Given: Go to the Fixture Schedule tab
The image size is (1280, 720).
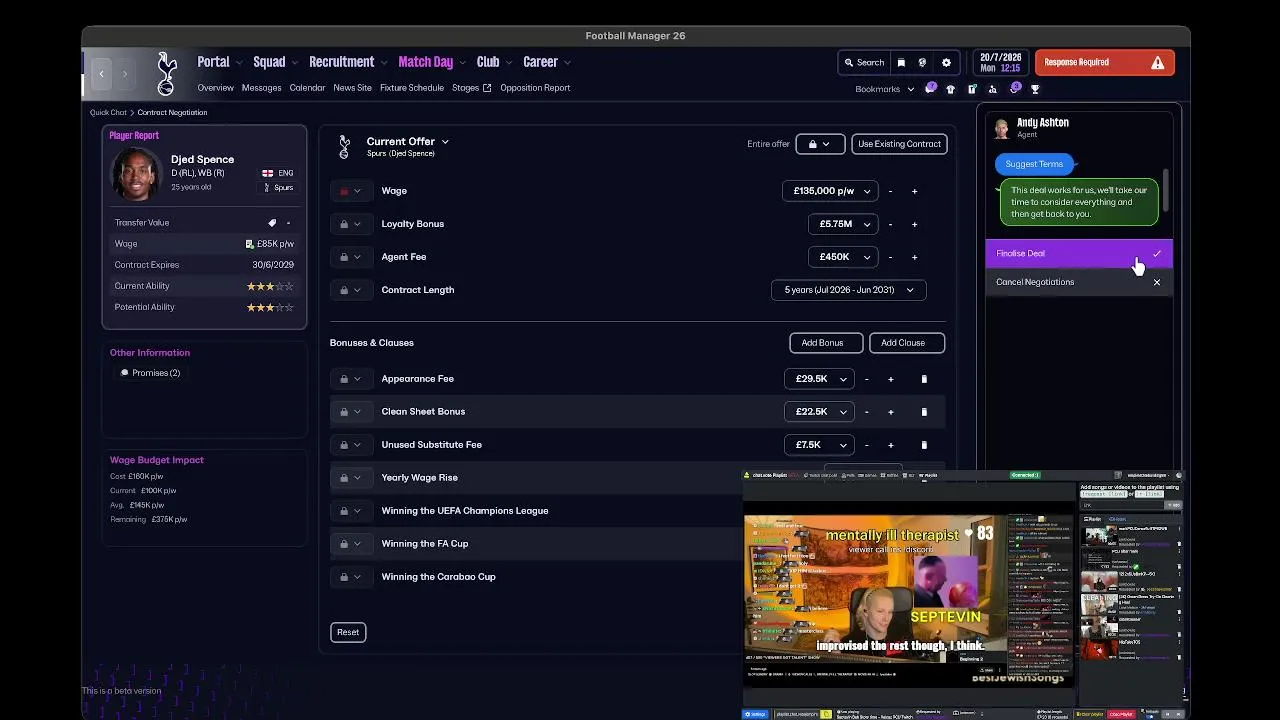Looking at the screenshot, I should point(412,88).
